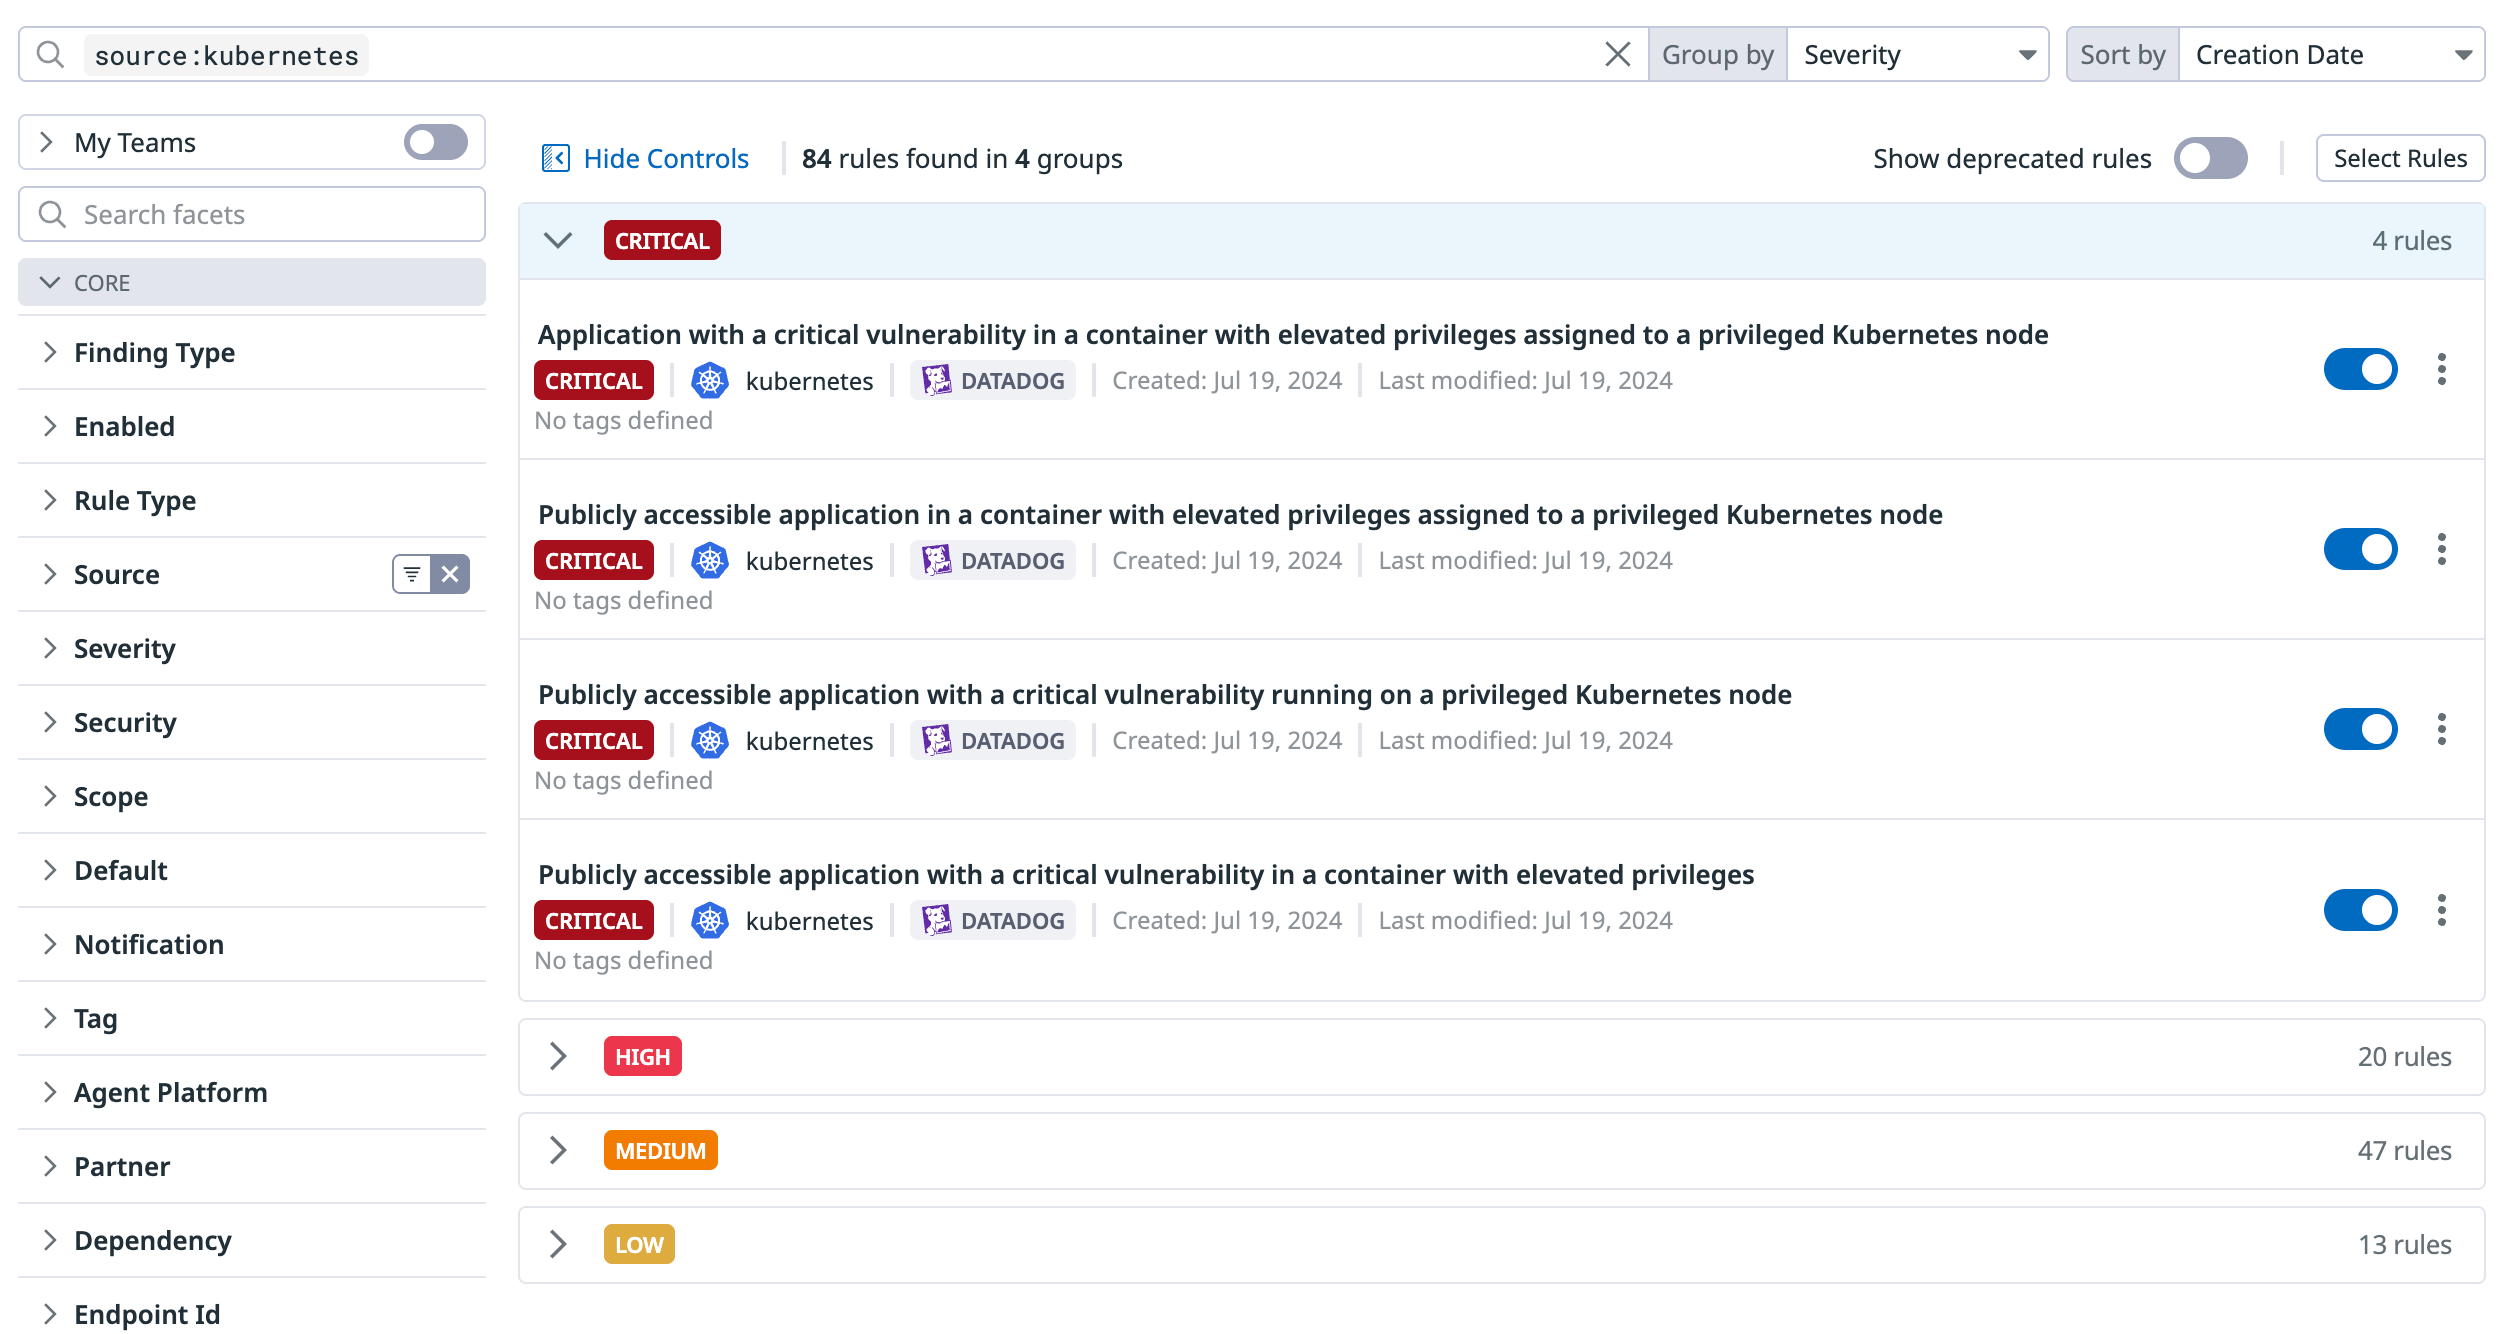
Task: Click CRITICAL badge in the group header
Action: (662, 240)
